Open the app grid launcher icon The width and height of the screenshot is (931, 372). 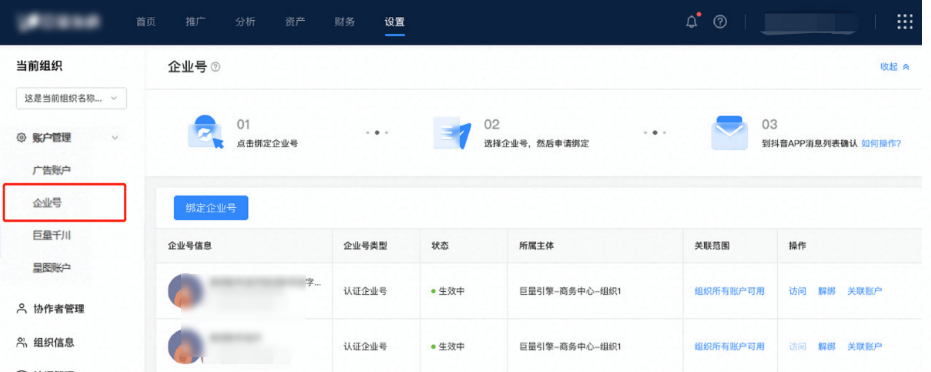(904, 22)
